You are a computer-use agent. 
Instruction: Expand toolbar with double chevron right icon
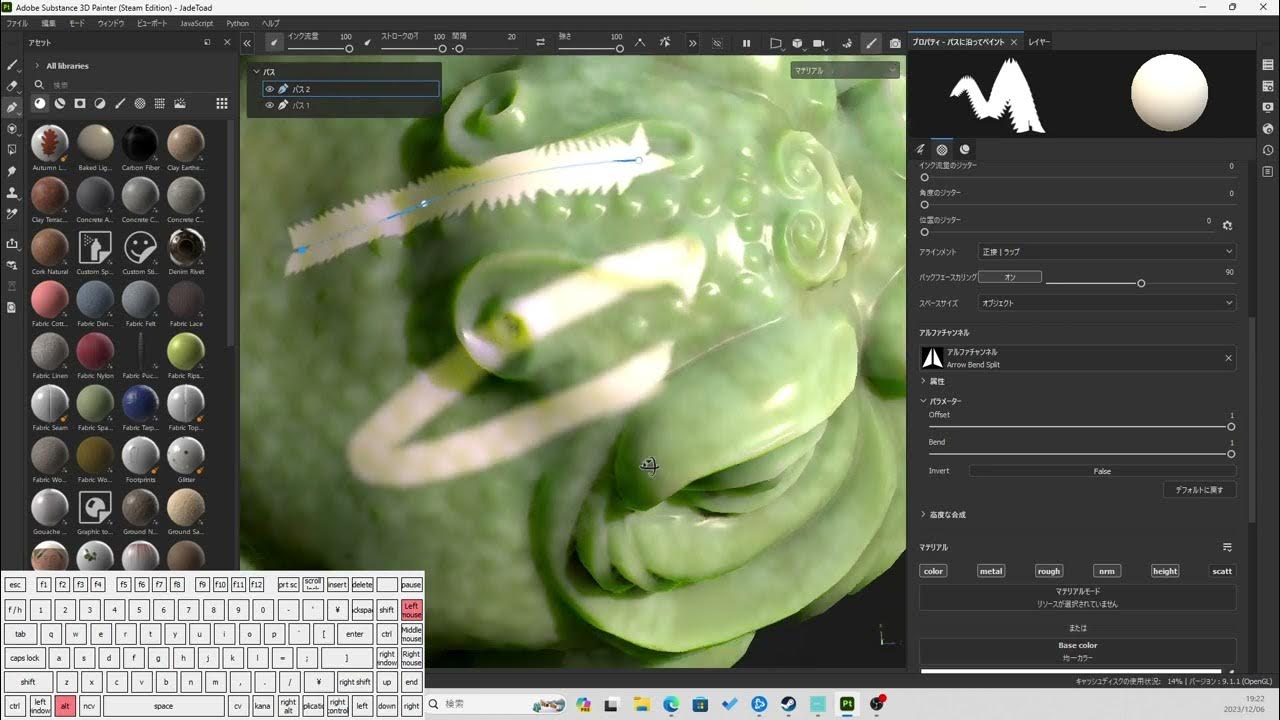point(692,43)
